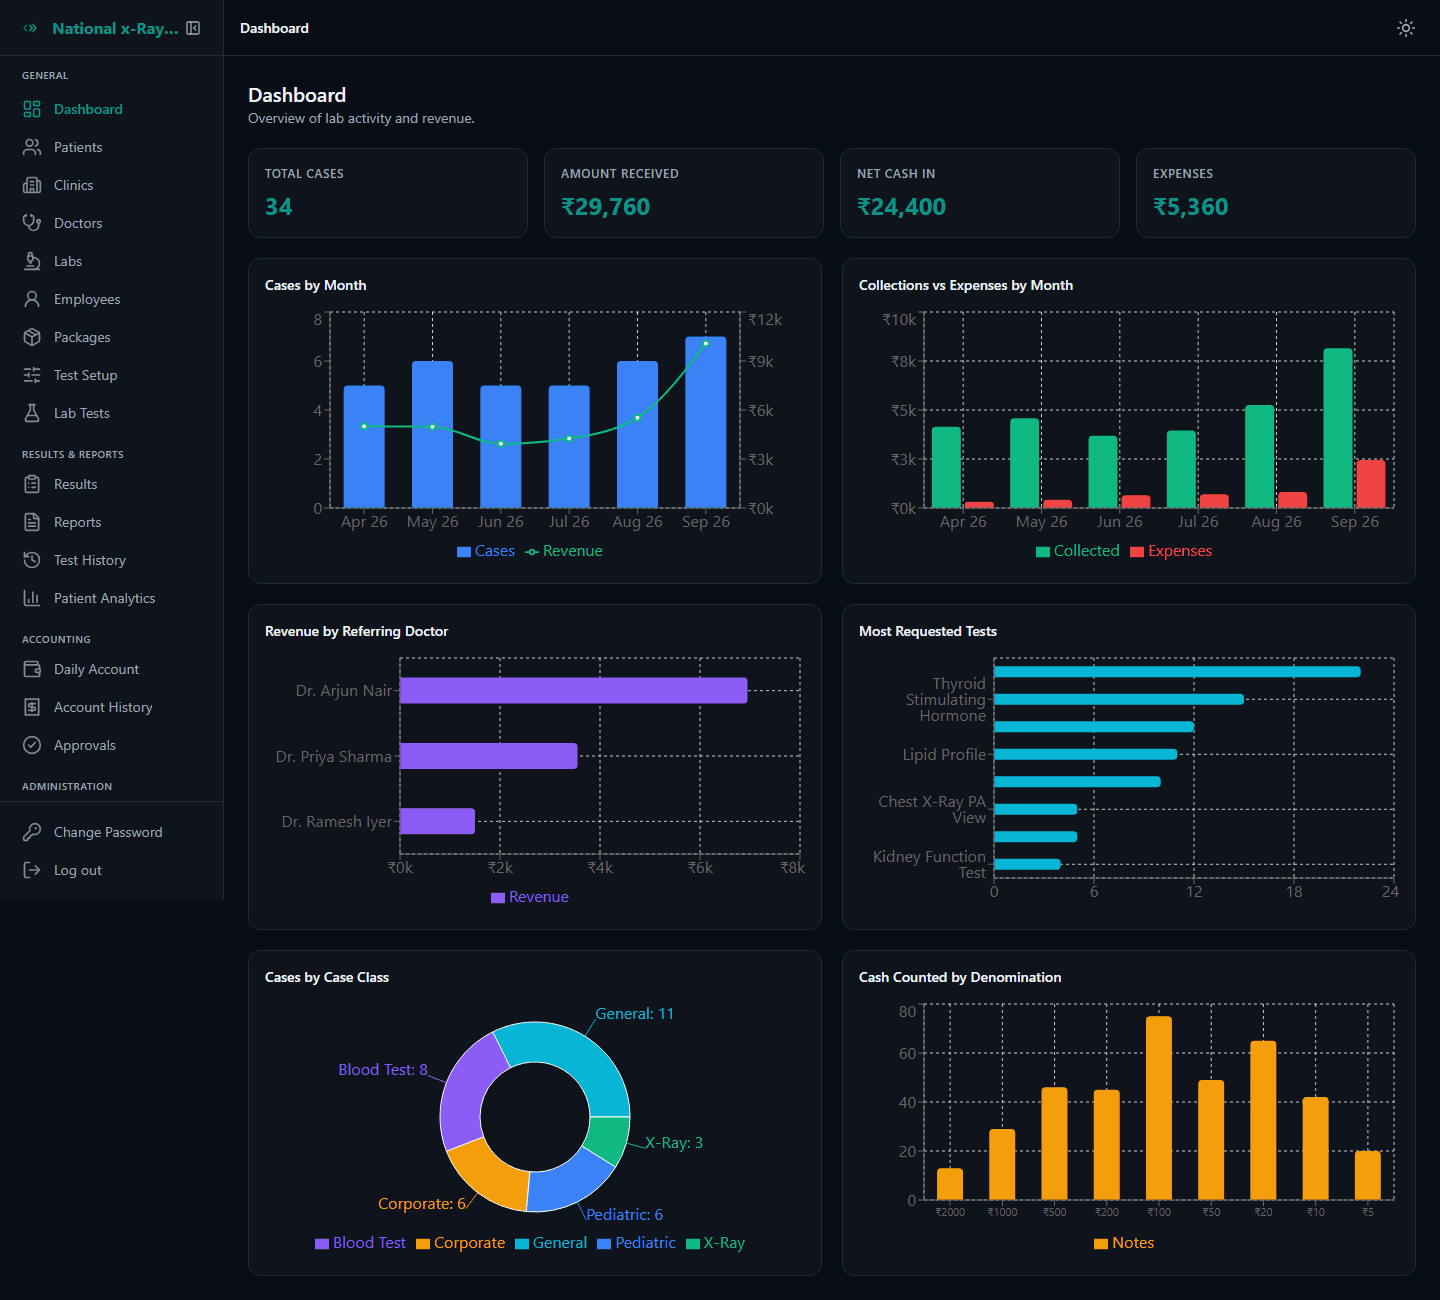Click the Change Password key icon
Image resolution: width=1440 pixels, height=1300 pixels.
32,832
